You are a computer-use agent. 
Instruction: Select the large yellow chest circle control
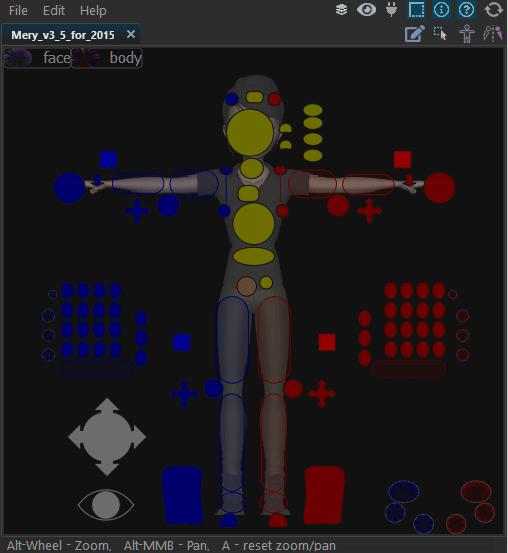[x=254, y=224]
